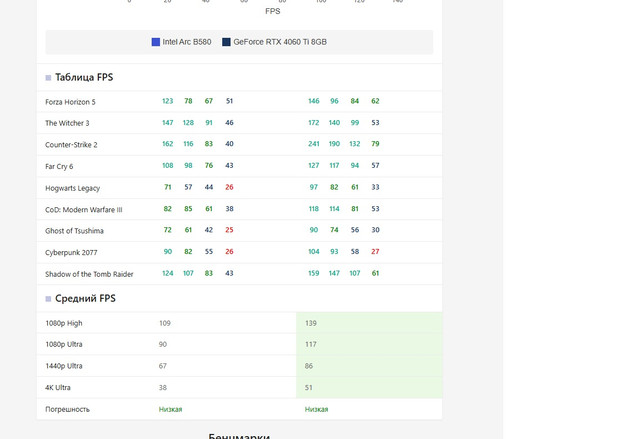Click the CoD: Modern Warfare III row label

tap(84, 210)
